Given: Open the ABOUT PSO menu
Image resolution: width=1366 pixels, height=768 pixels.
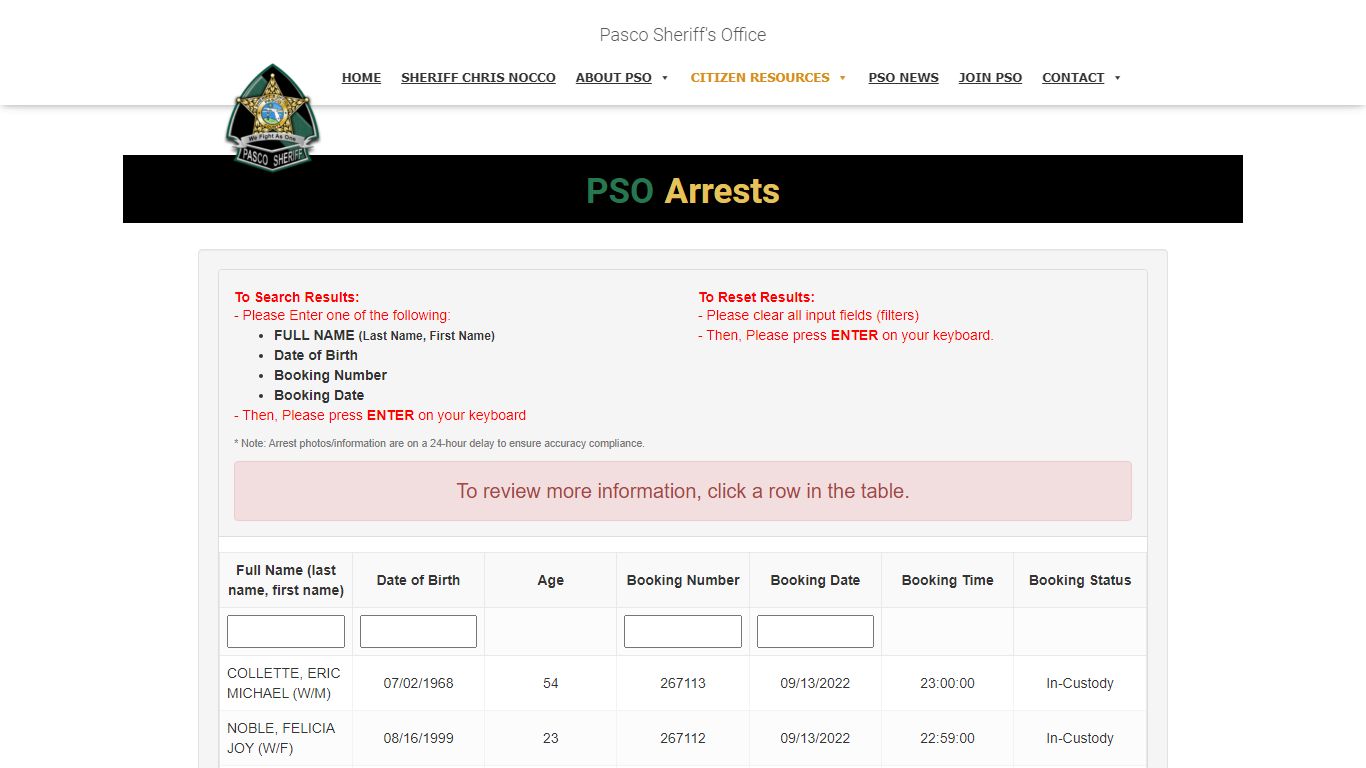Looking at the screenshot, I should click(613, 77).
